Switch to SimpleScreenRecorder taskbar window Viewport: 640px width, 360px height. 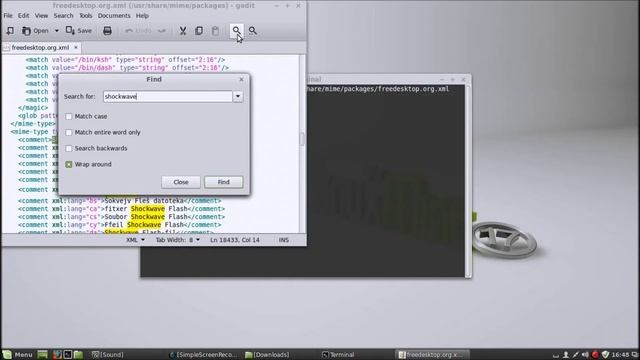click(203, 355)
